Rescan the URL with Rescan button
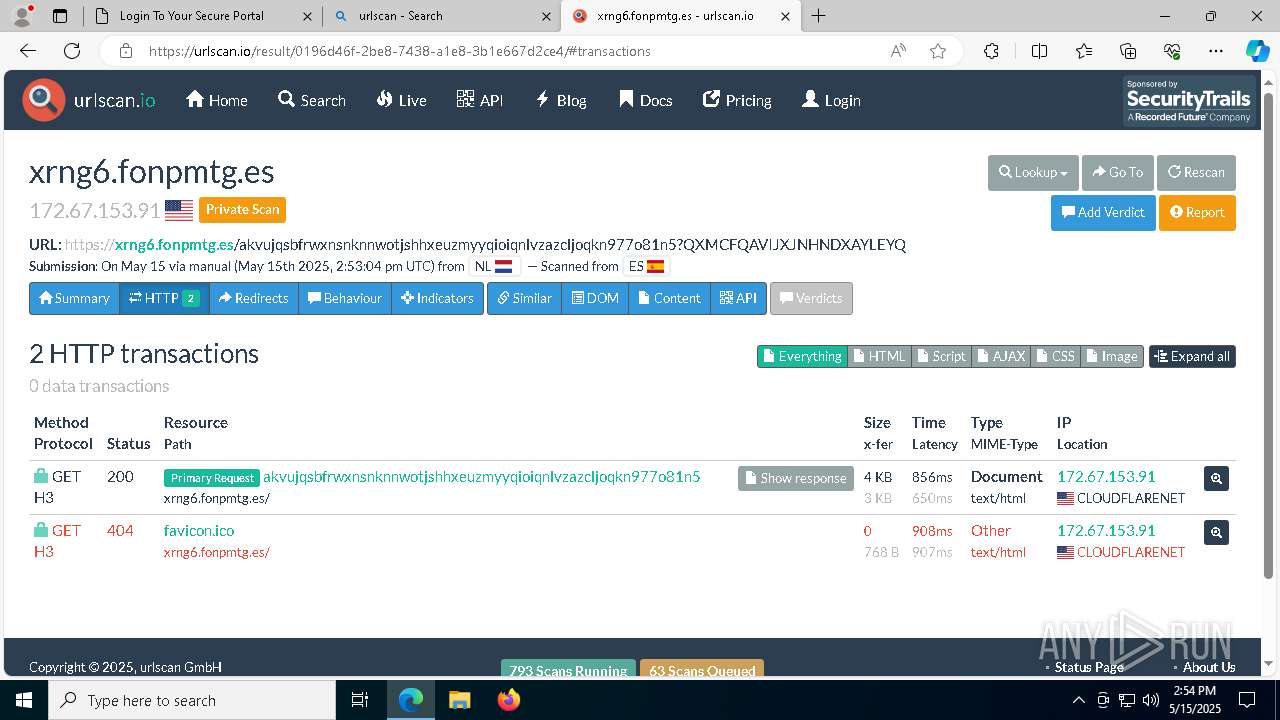The height and width of the screenshot is (720, 1280). coord(1196,172)
